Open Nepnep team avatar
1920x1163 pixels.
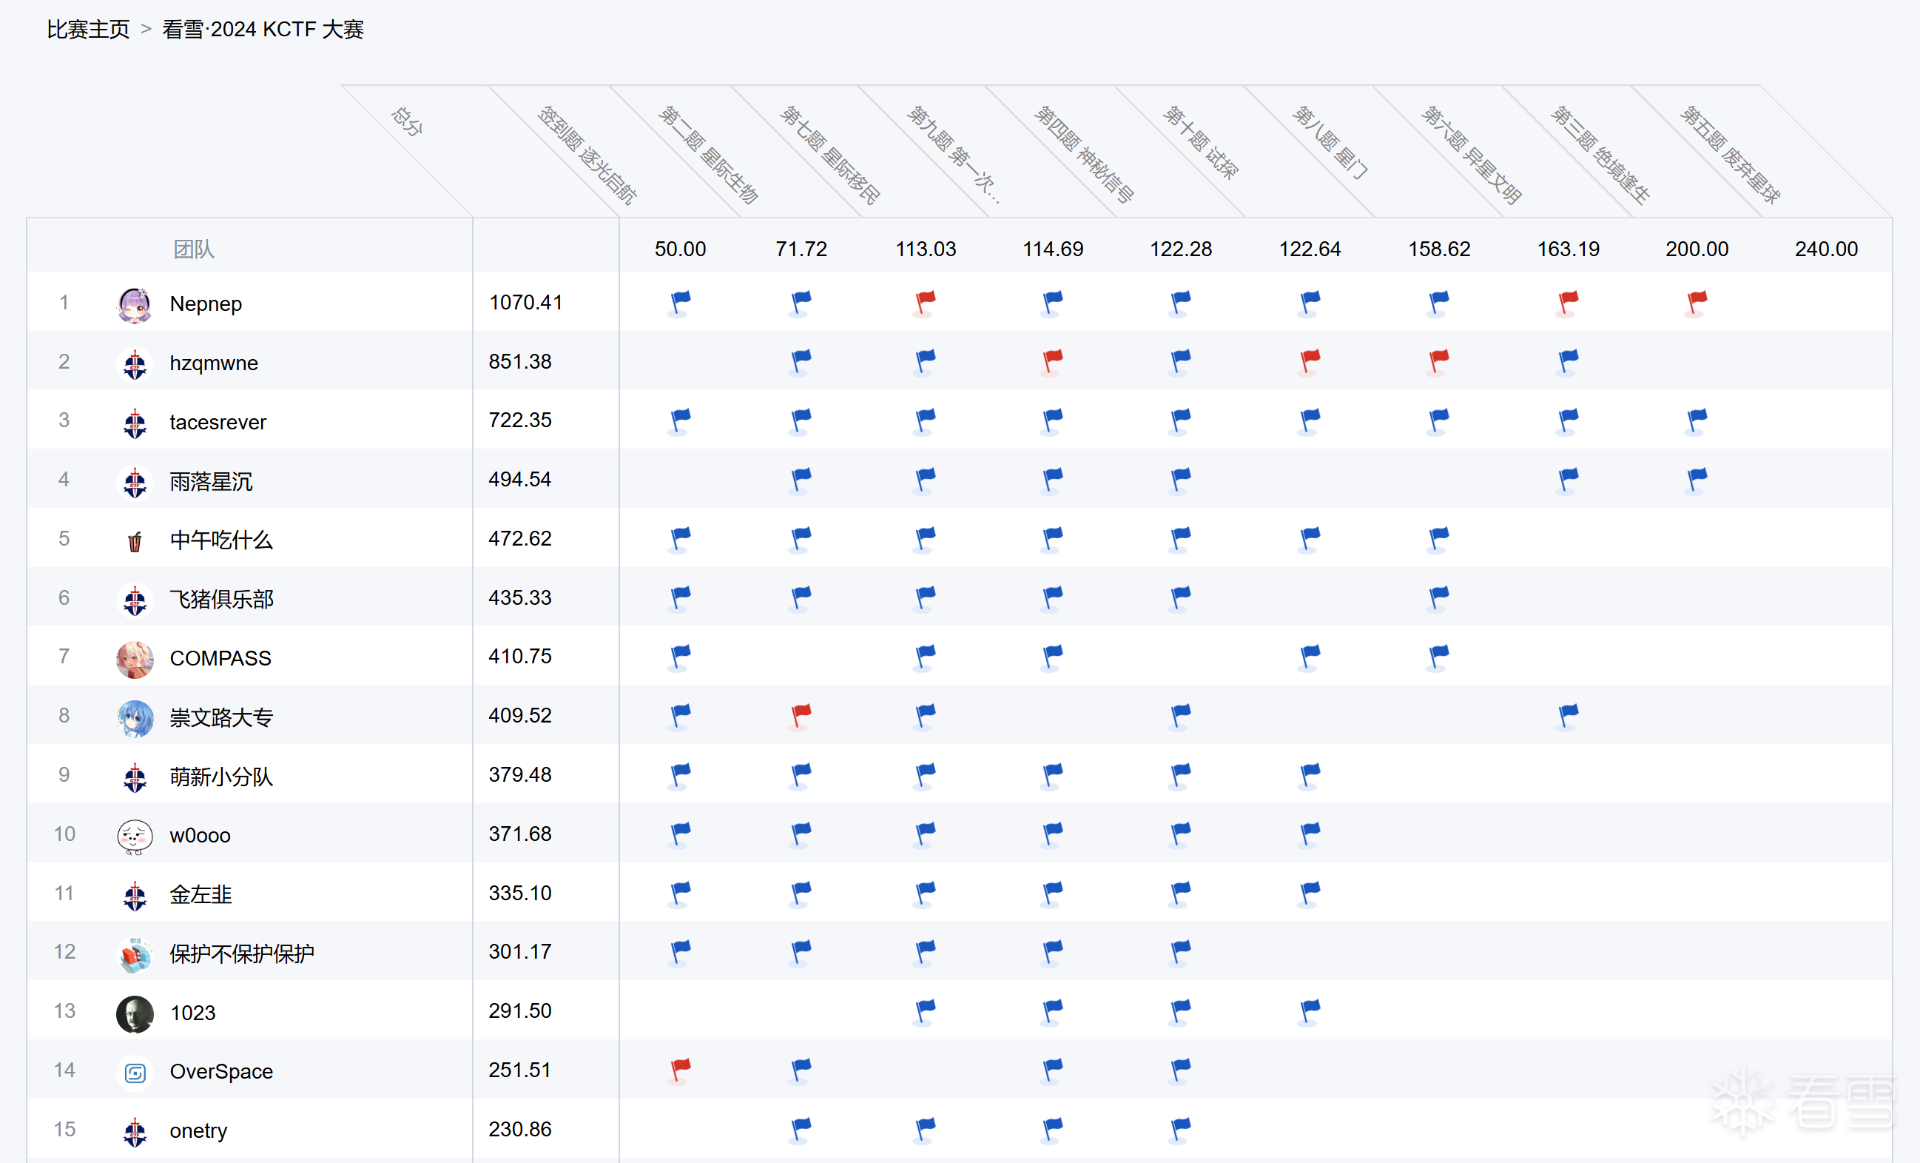135,304
